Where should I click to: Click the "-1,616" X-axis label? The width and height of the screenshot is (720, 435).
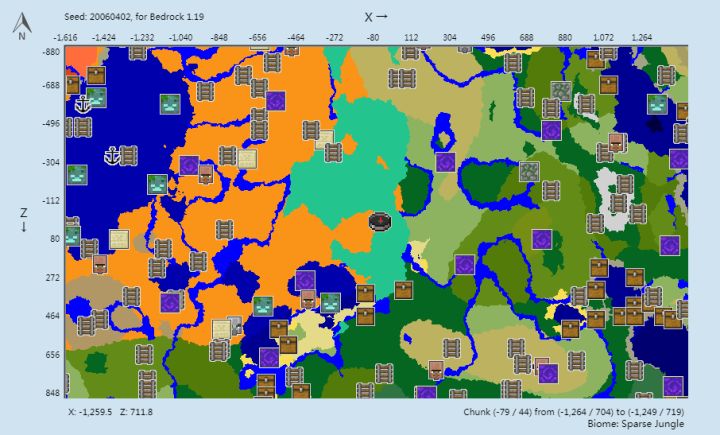pyautogui.click(x=65, y=37)
